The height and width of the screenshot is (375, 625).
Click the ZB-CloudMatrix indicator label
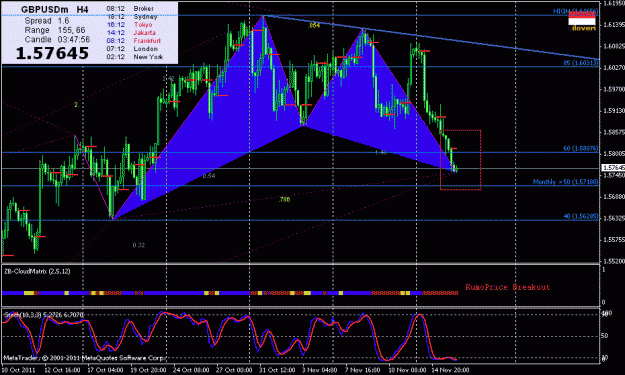point(37,271)
